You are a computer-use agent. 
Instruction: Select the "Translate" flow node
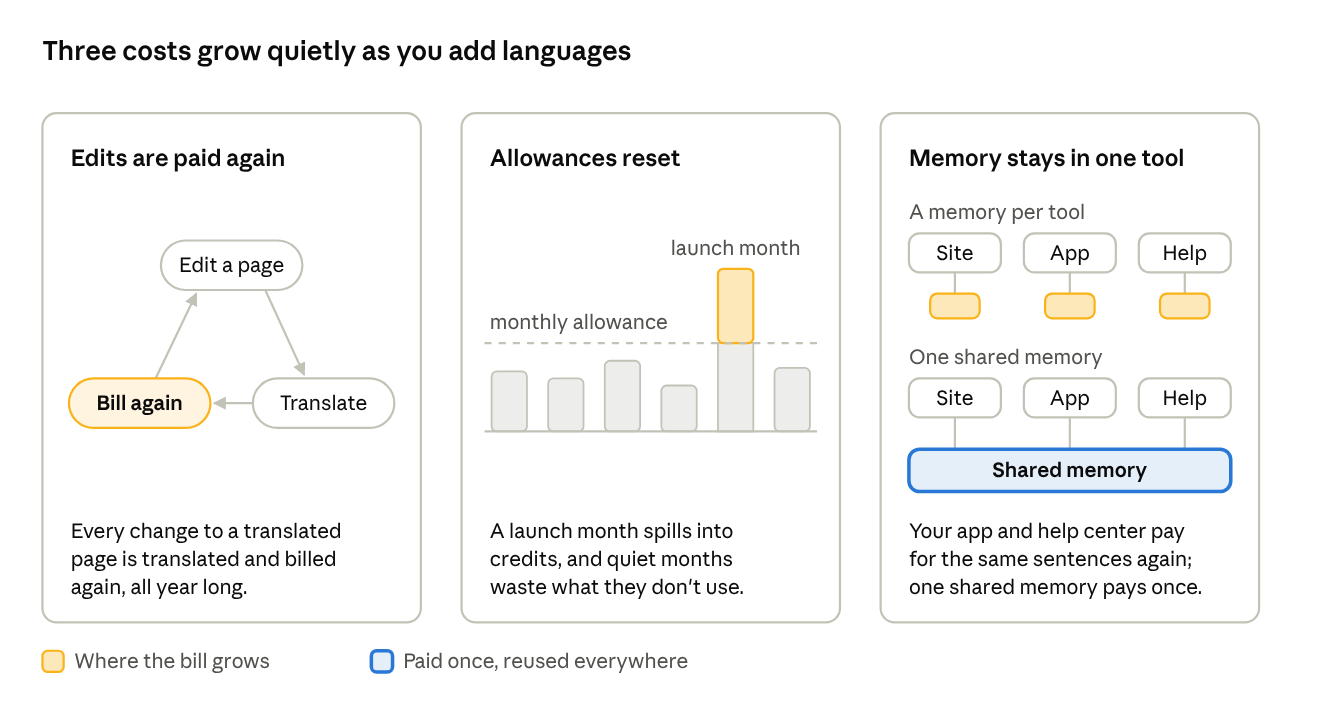(x=324, y=403)
